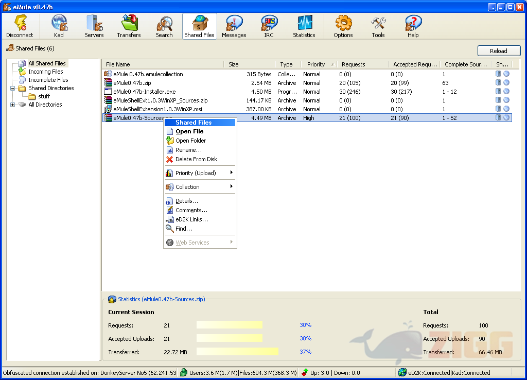Click the Accepted Uploads progress bar
This screenshot has width=527, height=380.
pyautogui.click(x=230, y=338)
